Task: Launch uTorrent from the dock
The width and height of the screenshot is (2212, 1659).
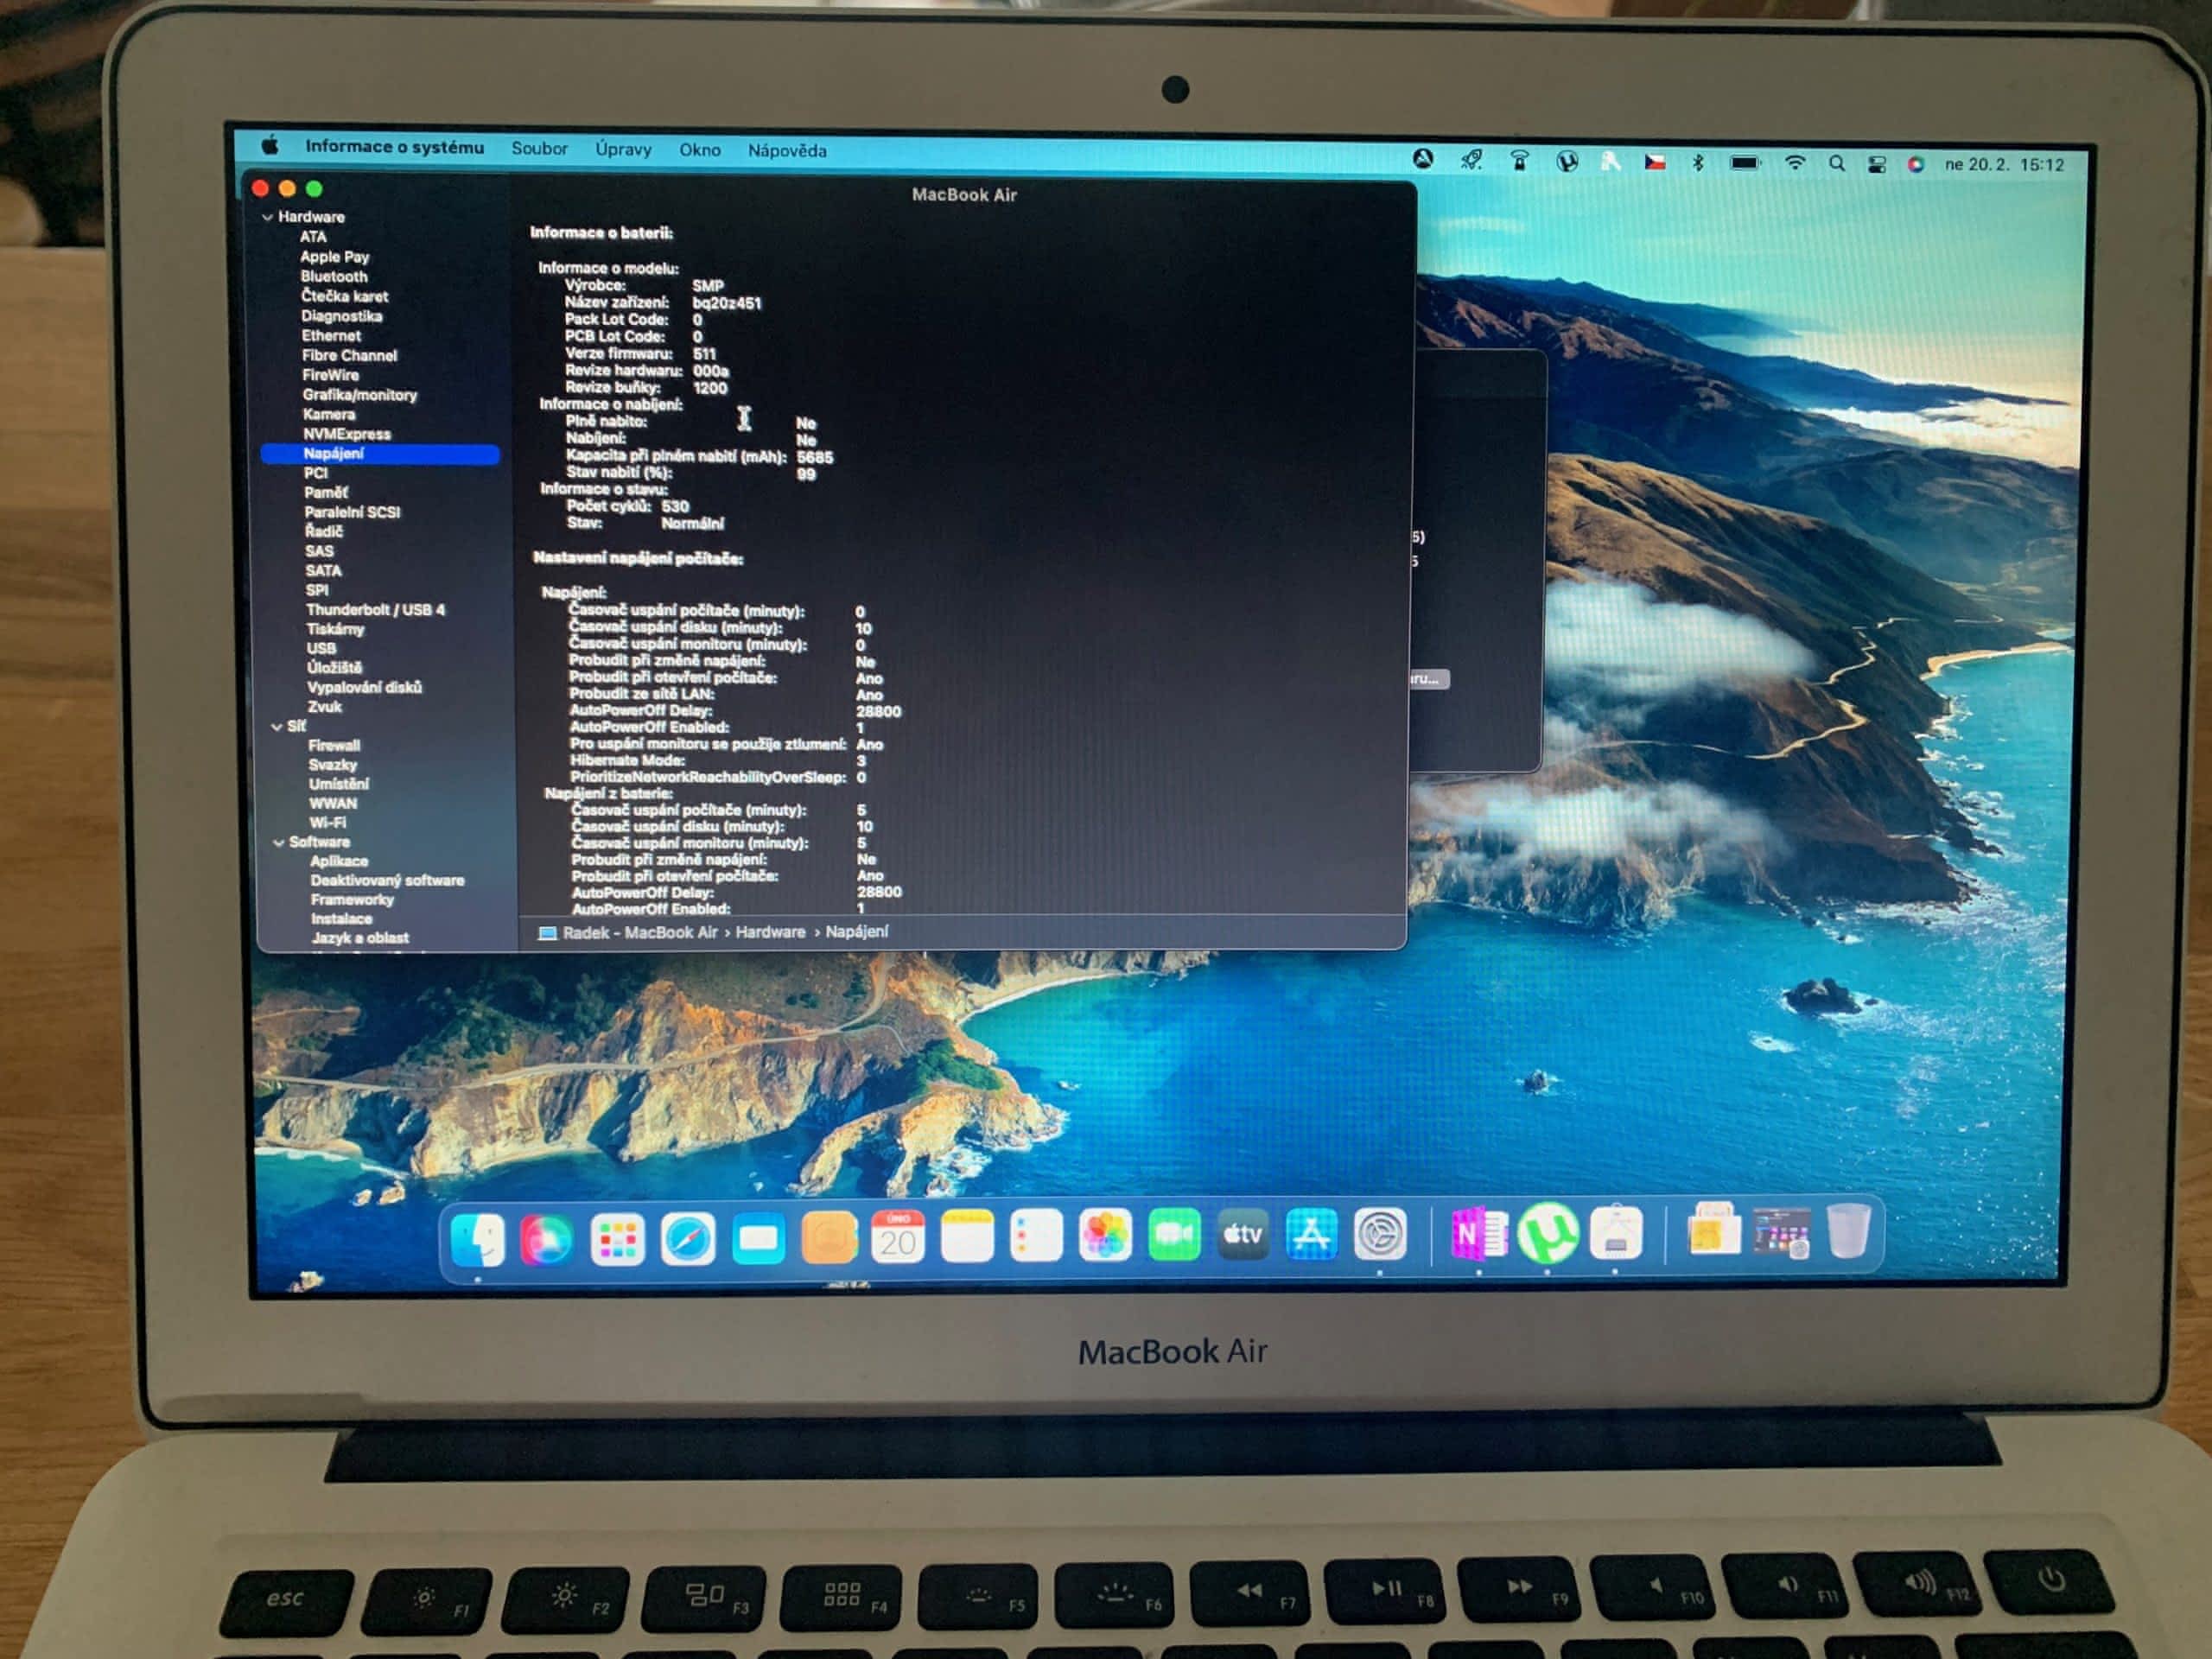Action: [x=1547, y=1235]
